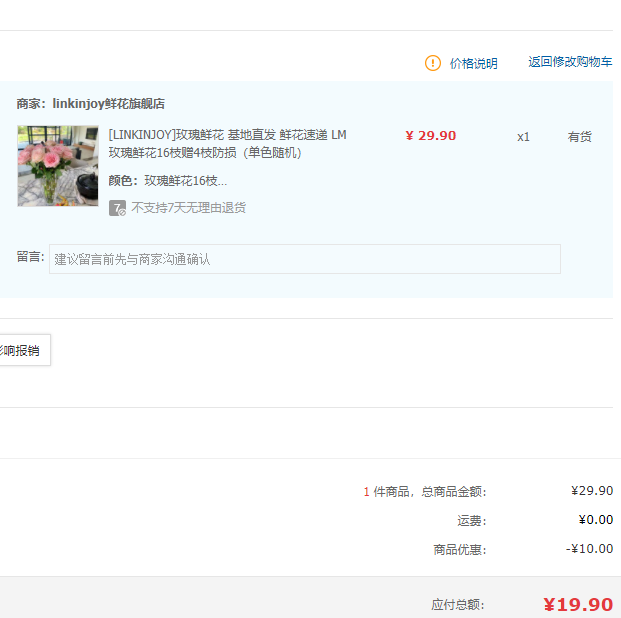Click the red item price ¥ 29.90

point(431,136)
